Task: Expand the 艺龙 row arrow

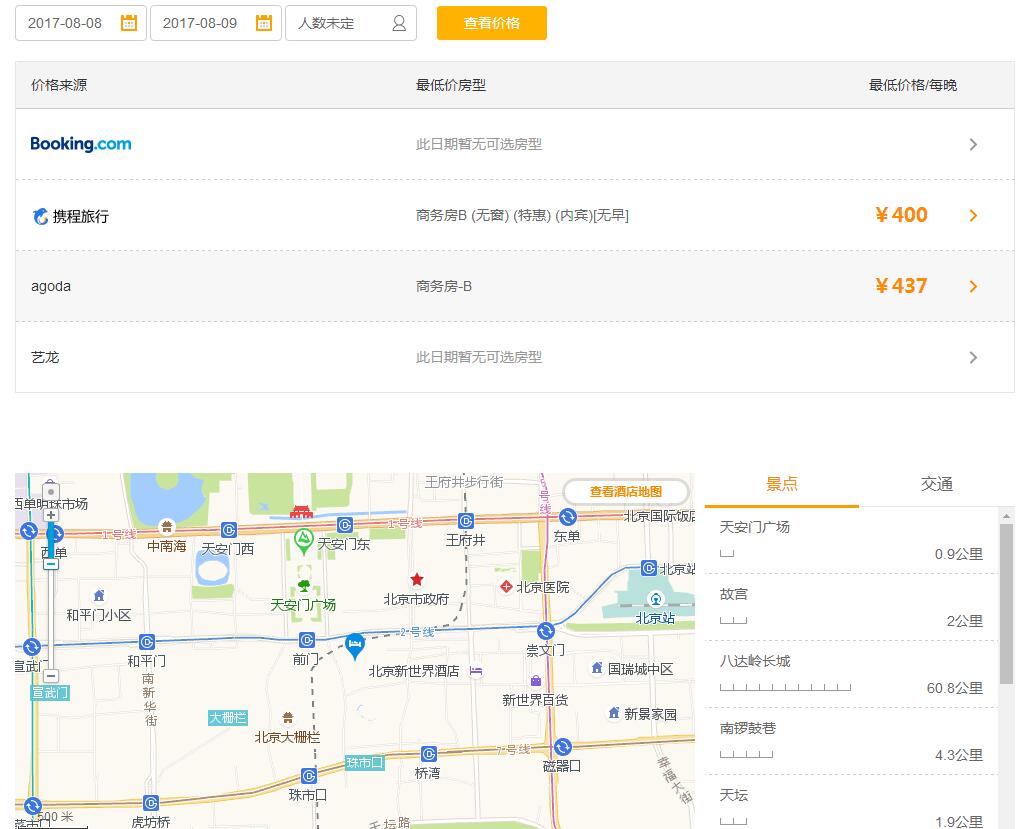Action: (x=973, y=358)
